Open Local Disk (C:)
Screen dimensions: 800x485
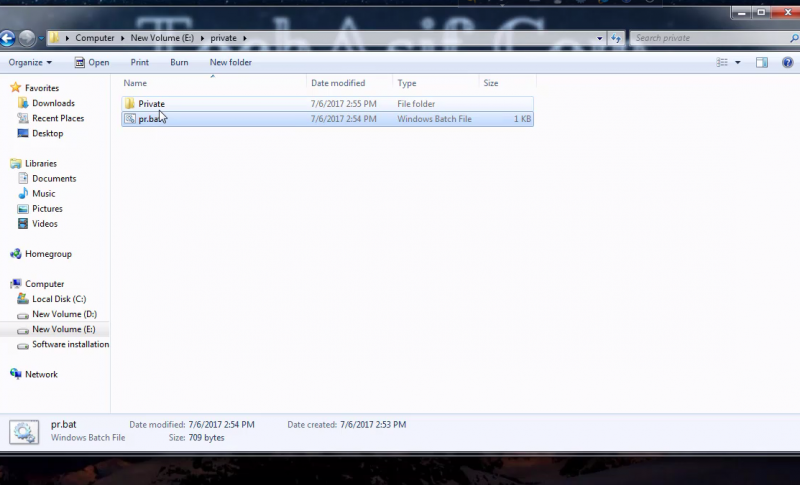click(x=59, y=299)
